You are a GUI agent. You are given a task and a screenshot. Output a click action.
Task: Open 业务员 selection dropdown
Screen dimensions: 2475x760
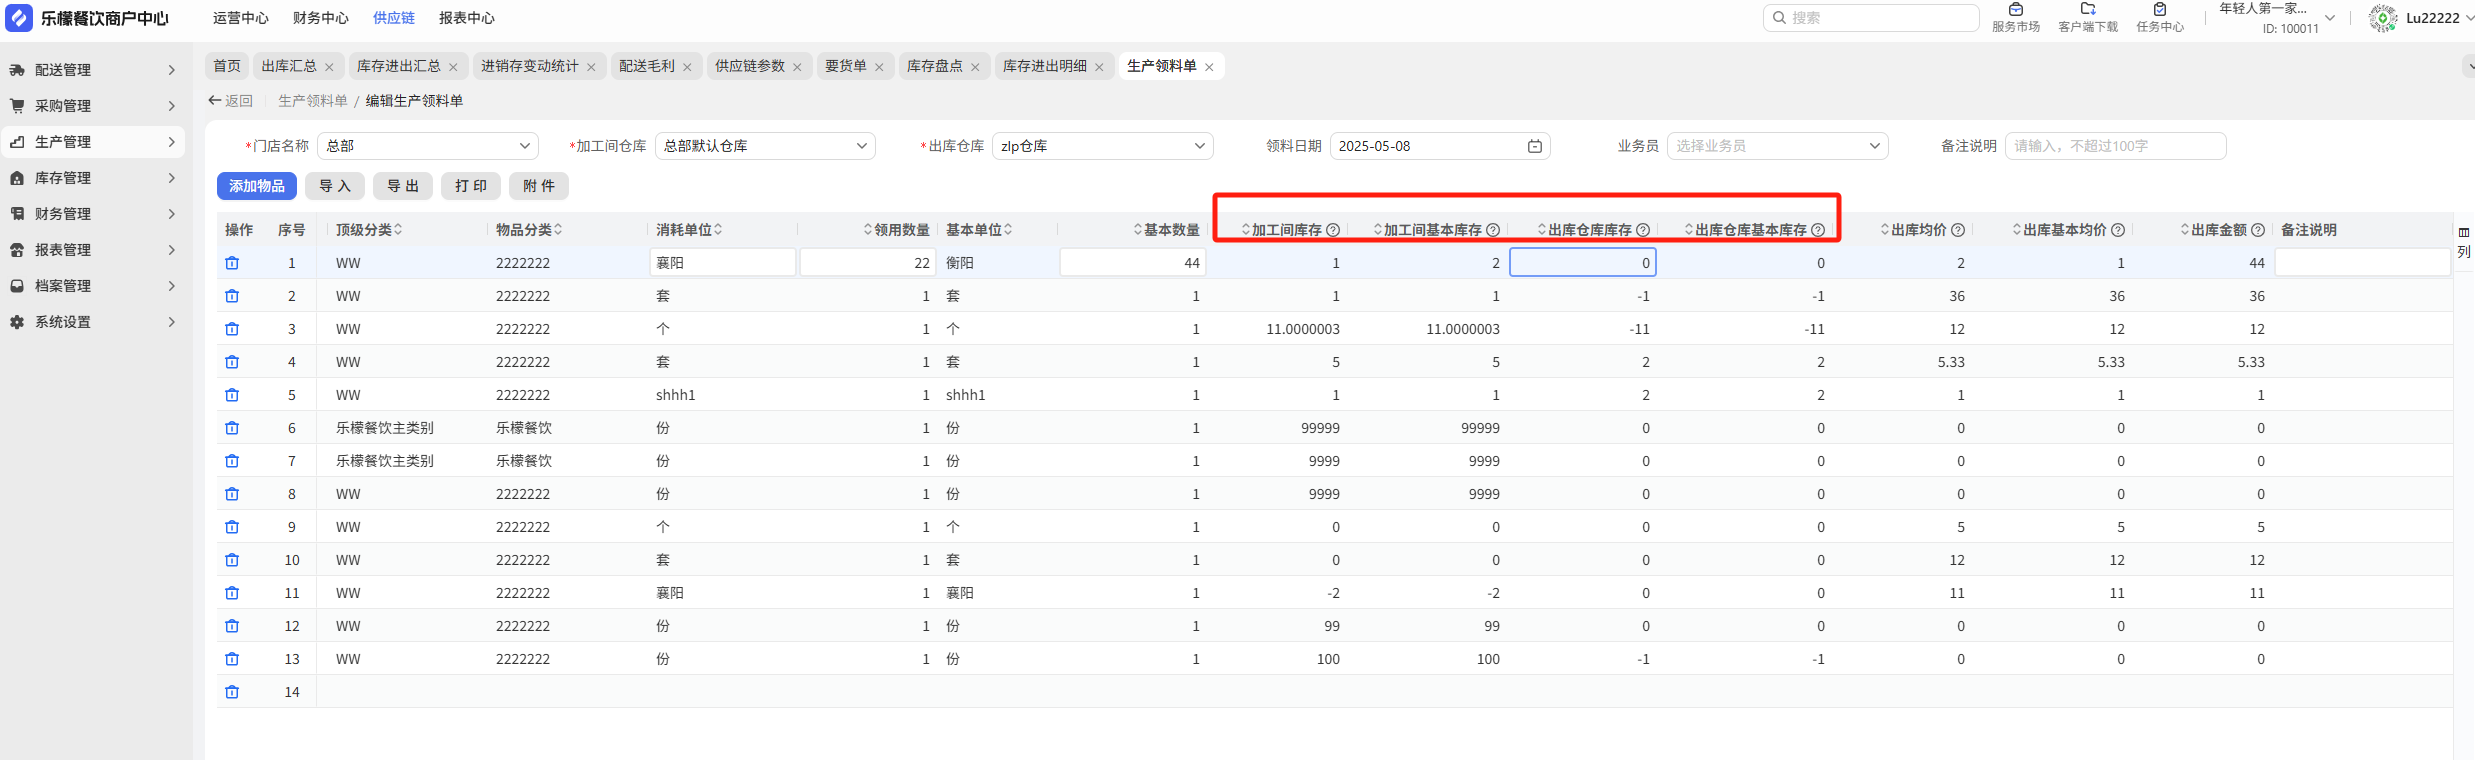pos(1778,146)
